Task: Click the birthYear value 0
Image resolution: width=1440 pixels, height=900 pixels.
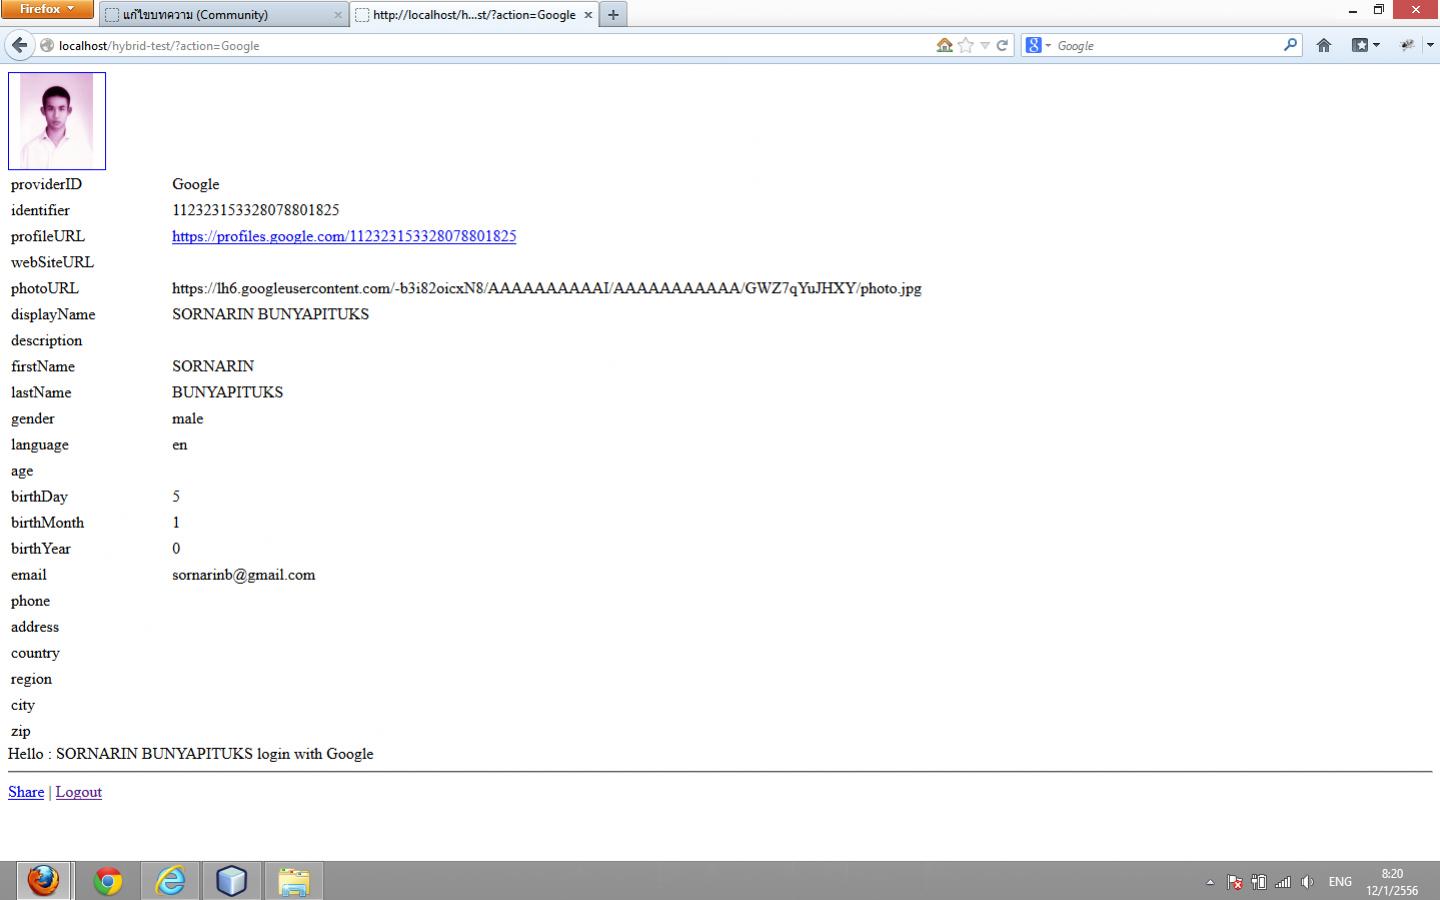Action: 176,548
